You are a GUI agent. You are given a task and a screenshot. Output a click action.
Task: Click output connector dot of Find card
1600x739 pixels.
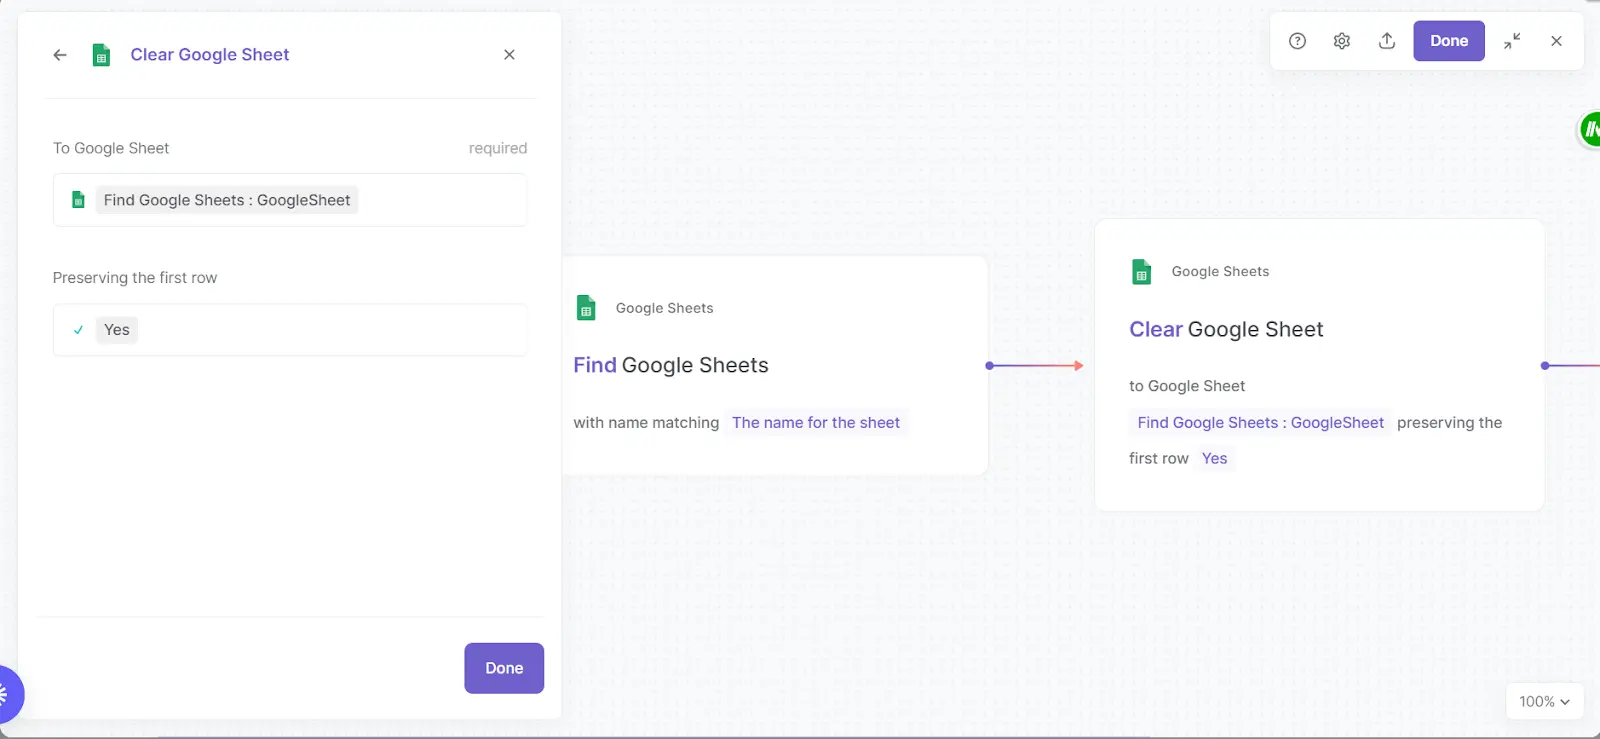click(989, 366)
